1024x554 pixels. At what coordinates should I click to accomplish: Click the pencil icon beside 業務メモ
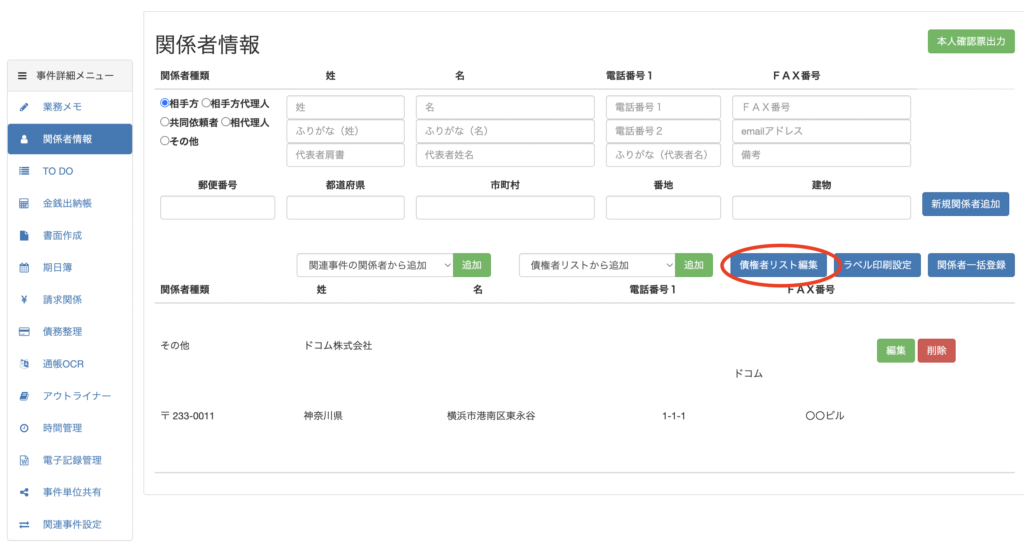coord(24,107)
